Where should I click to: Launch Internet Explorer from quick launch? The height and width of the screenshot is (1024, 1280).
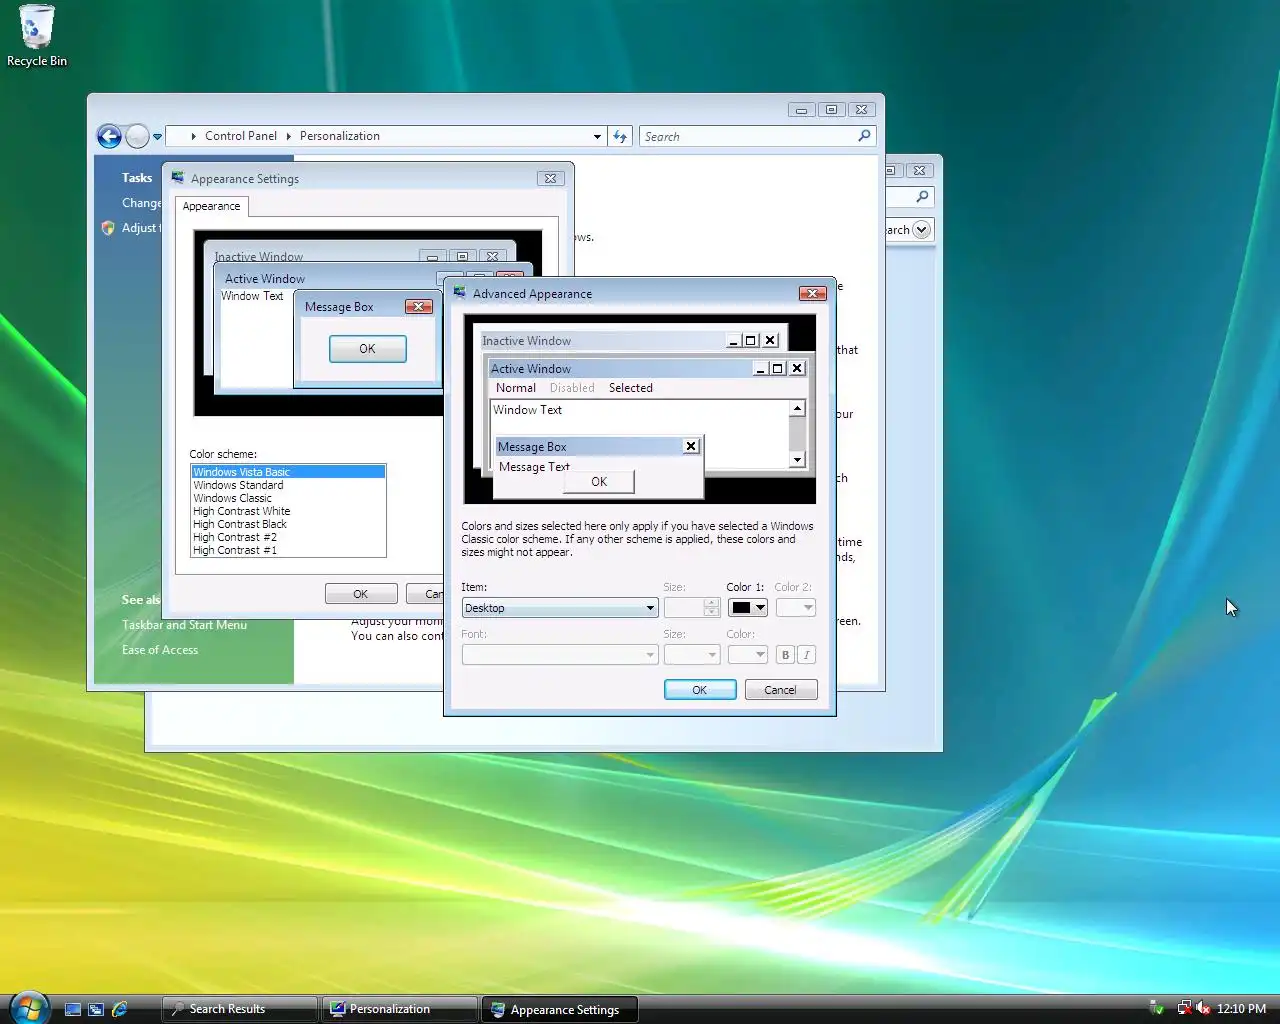[x=120, y=1009]
